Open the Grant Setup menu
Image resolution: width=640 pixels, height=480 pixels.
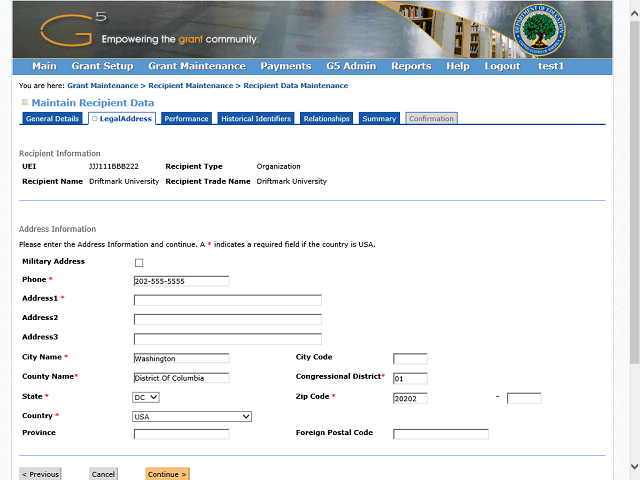102,66
